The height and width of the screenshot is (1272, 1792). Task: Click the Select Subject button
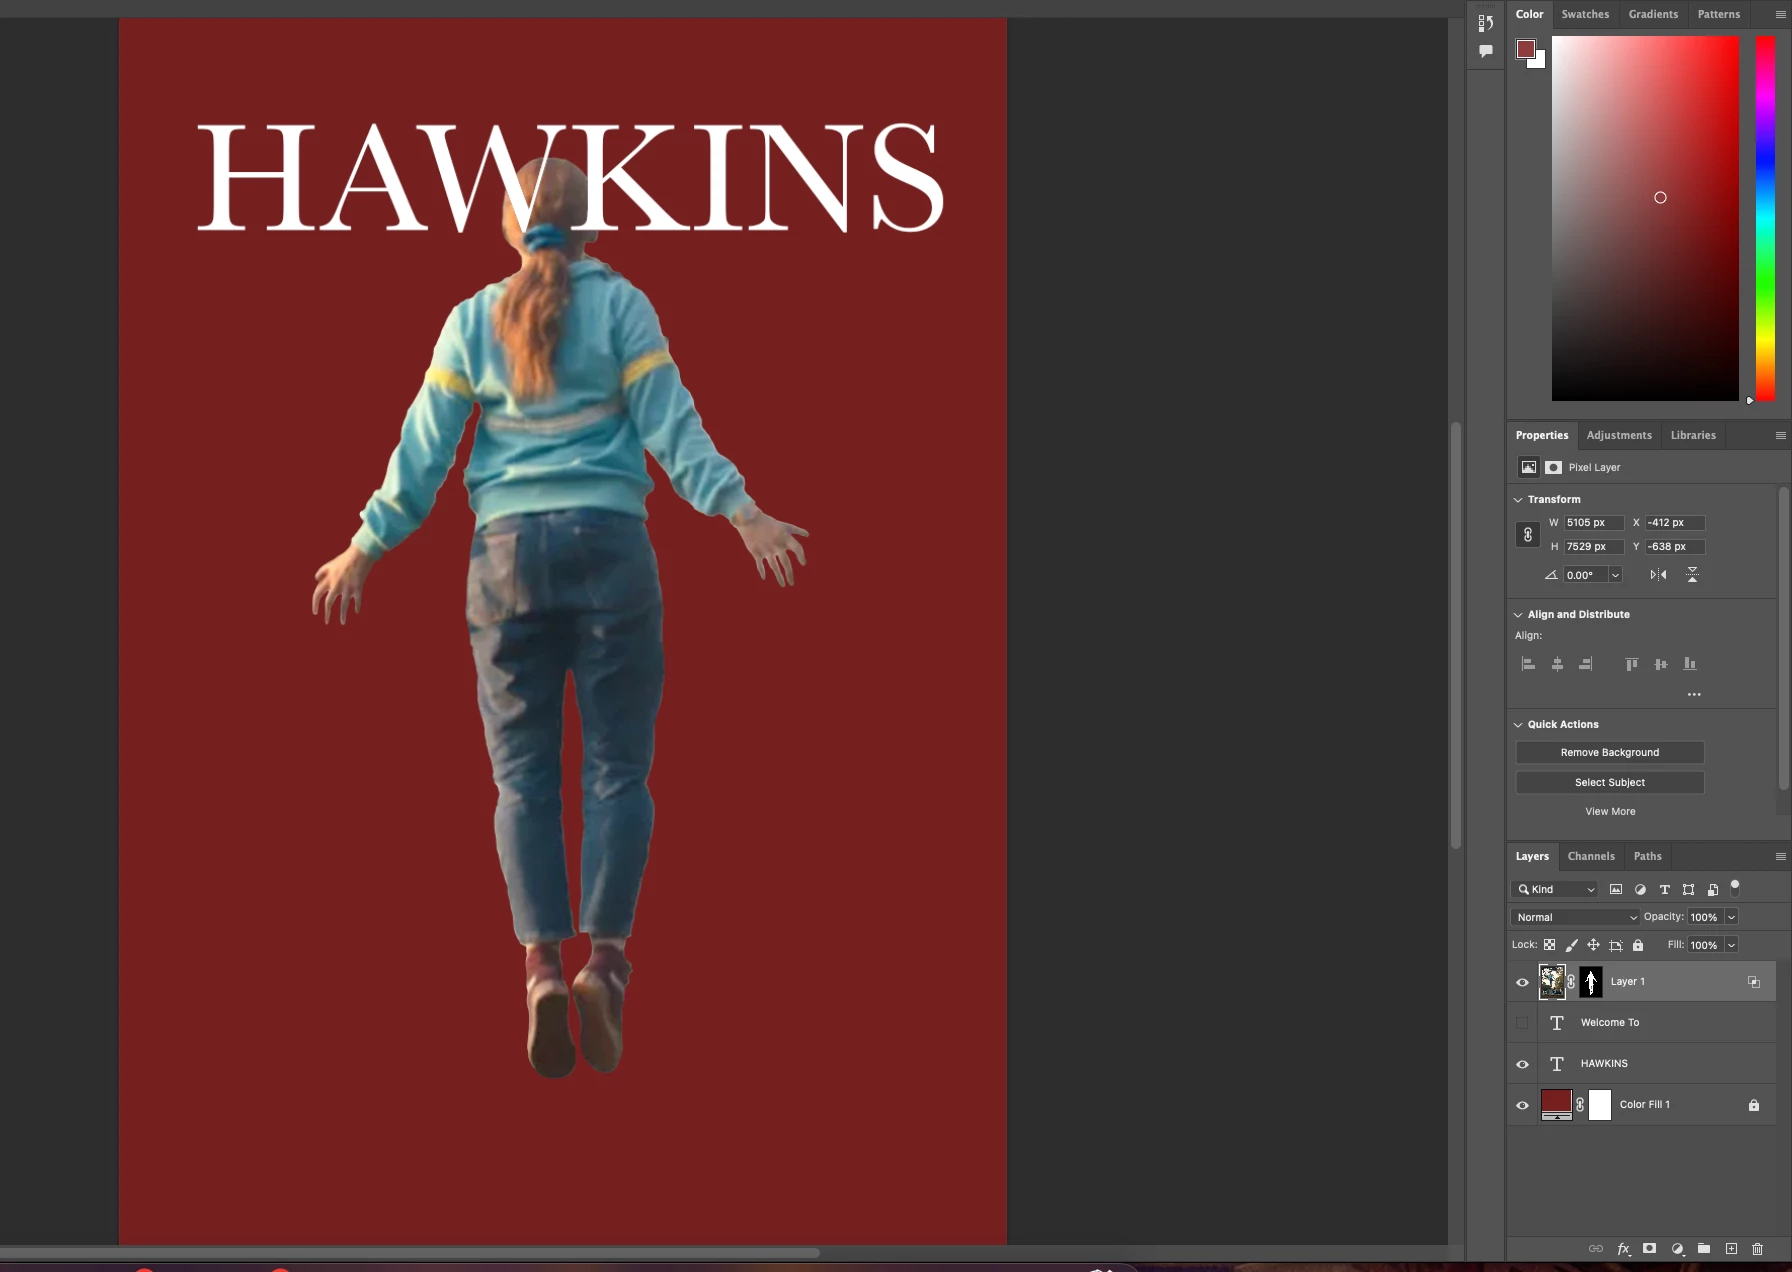[x=1610, y=782]
